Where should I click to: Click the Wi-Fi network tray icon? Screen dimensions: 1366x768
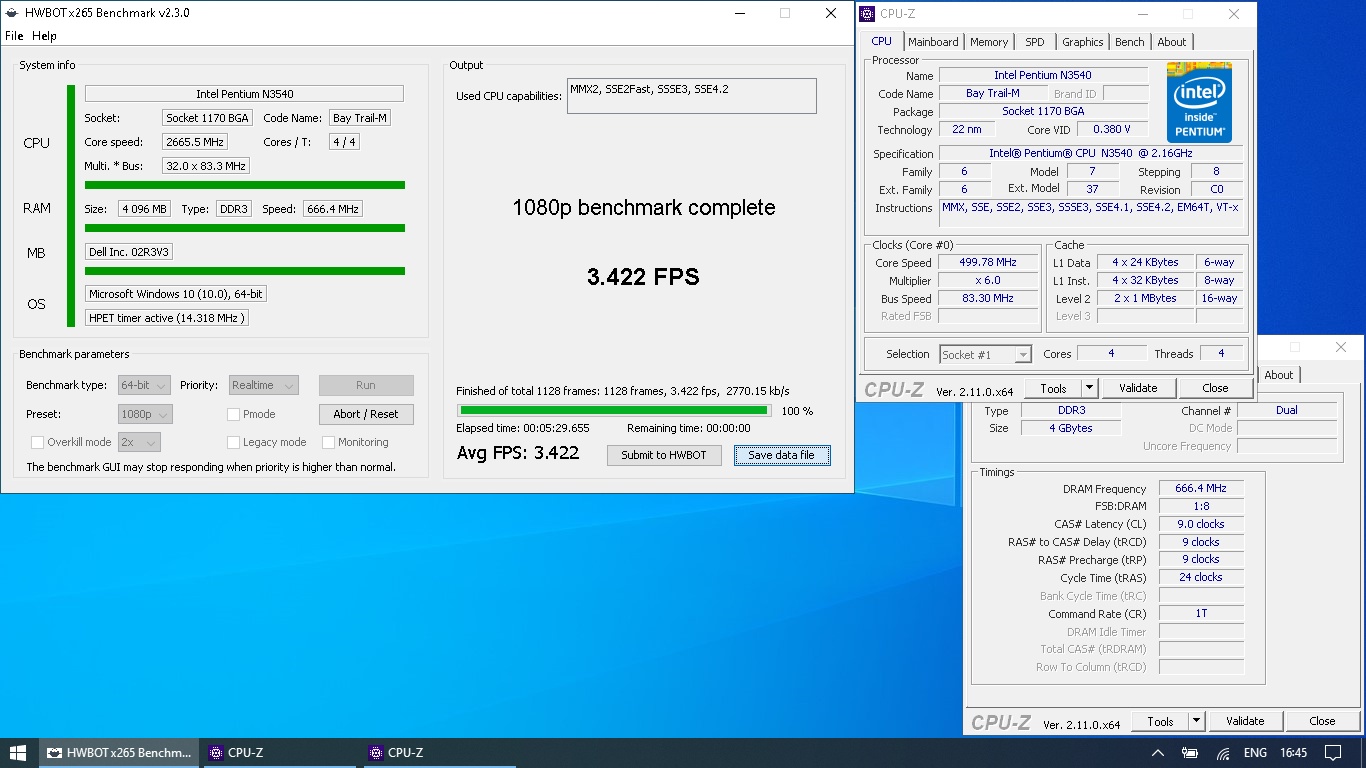[1222, 753]
